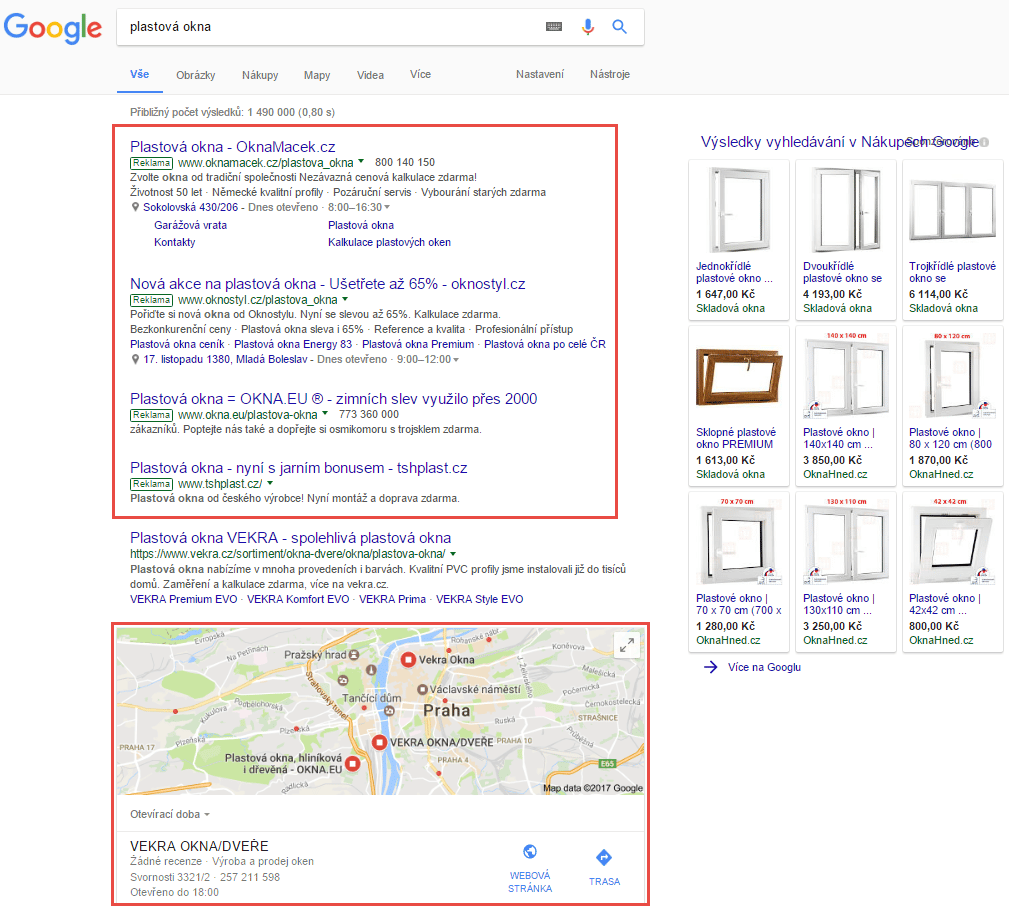Open the Kalkulace plastových oken sitelink
1009x906 pixels.
pyautogui.click(x=389, y=242)
